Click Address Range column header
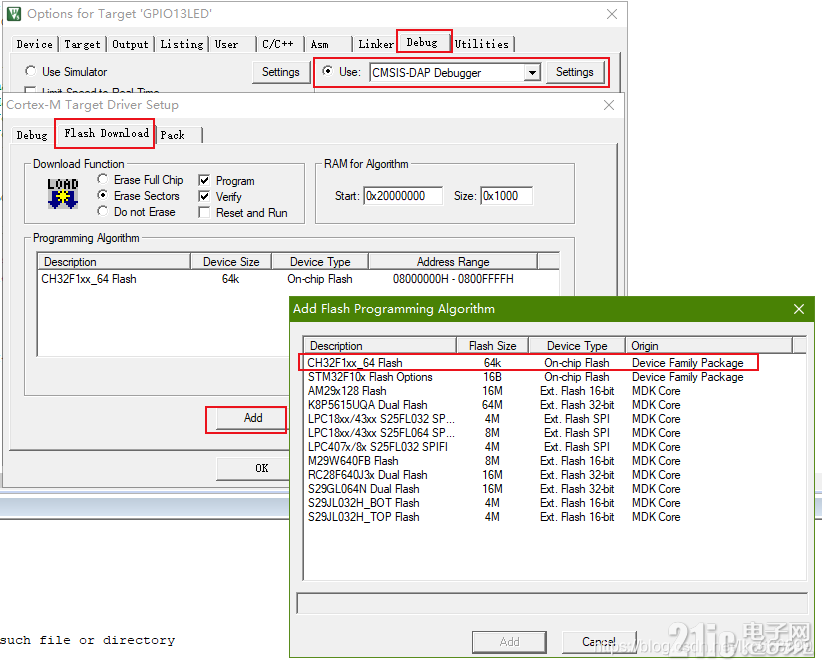 (453, 261)
